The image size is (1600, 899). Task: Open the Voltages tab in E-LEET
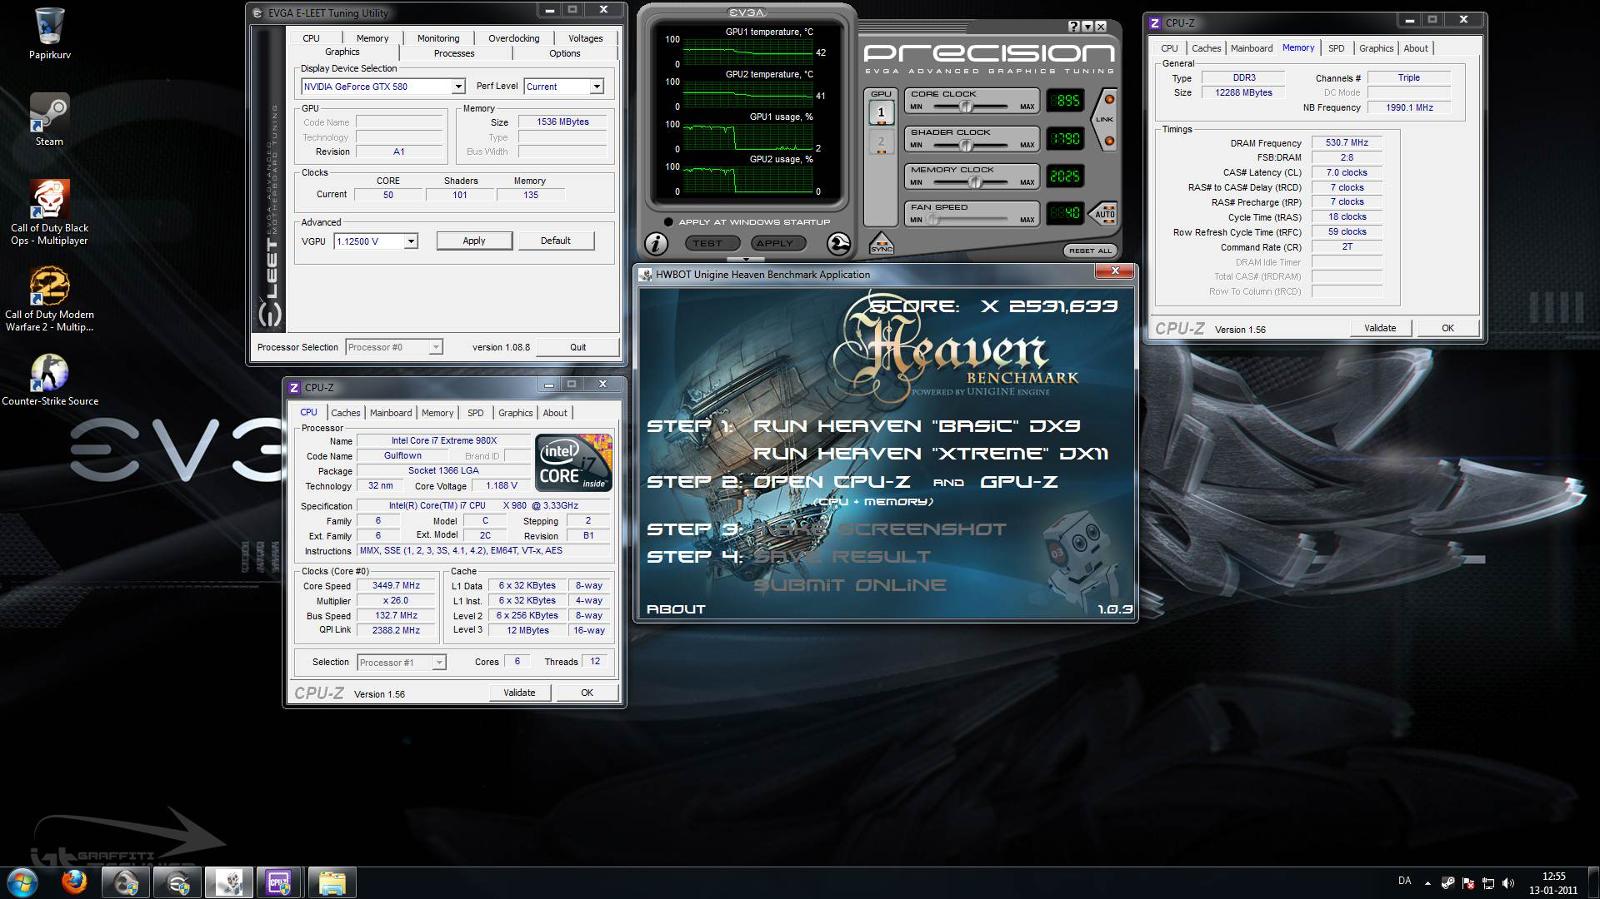(586, 38)
